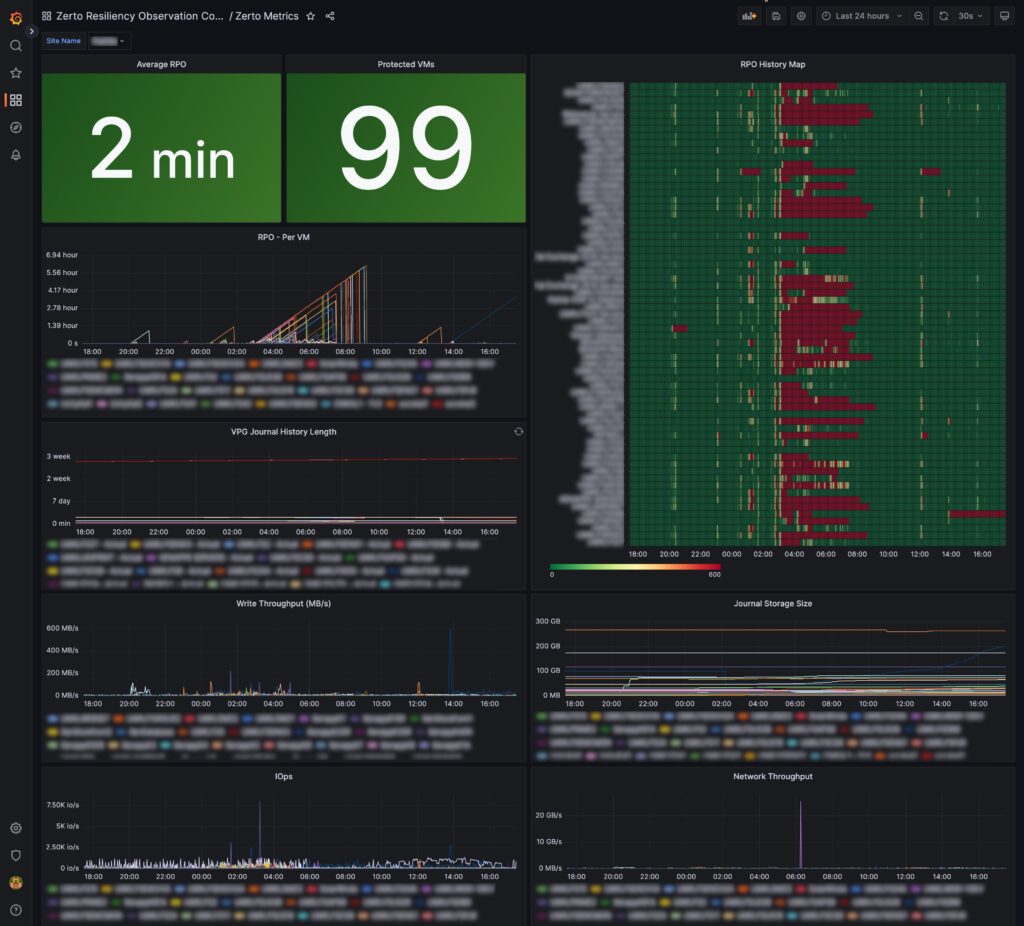The width and height of the screenshot is (1024, 926).
Task: Open the VPG Journal History Length panel menu
Action: tap(283, 432)
